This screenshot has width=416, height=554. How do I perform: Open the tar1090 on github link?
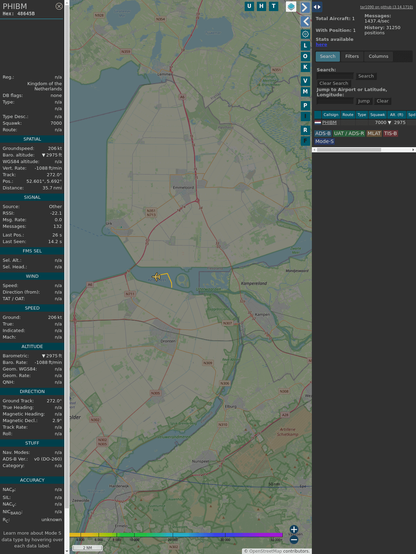(386, 7)
